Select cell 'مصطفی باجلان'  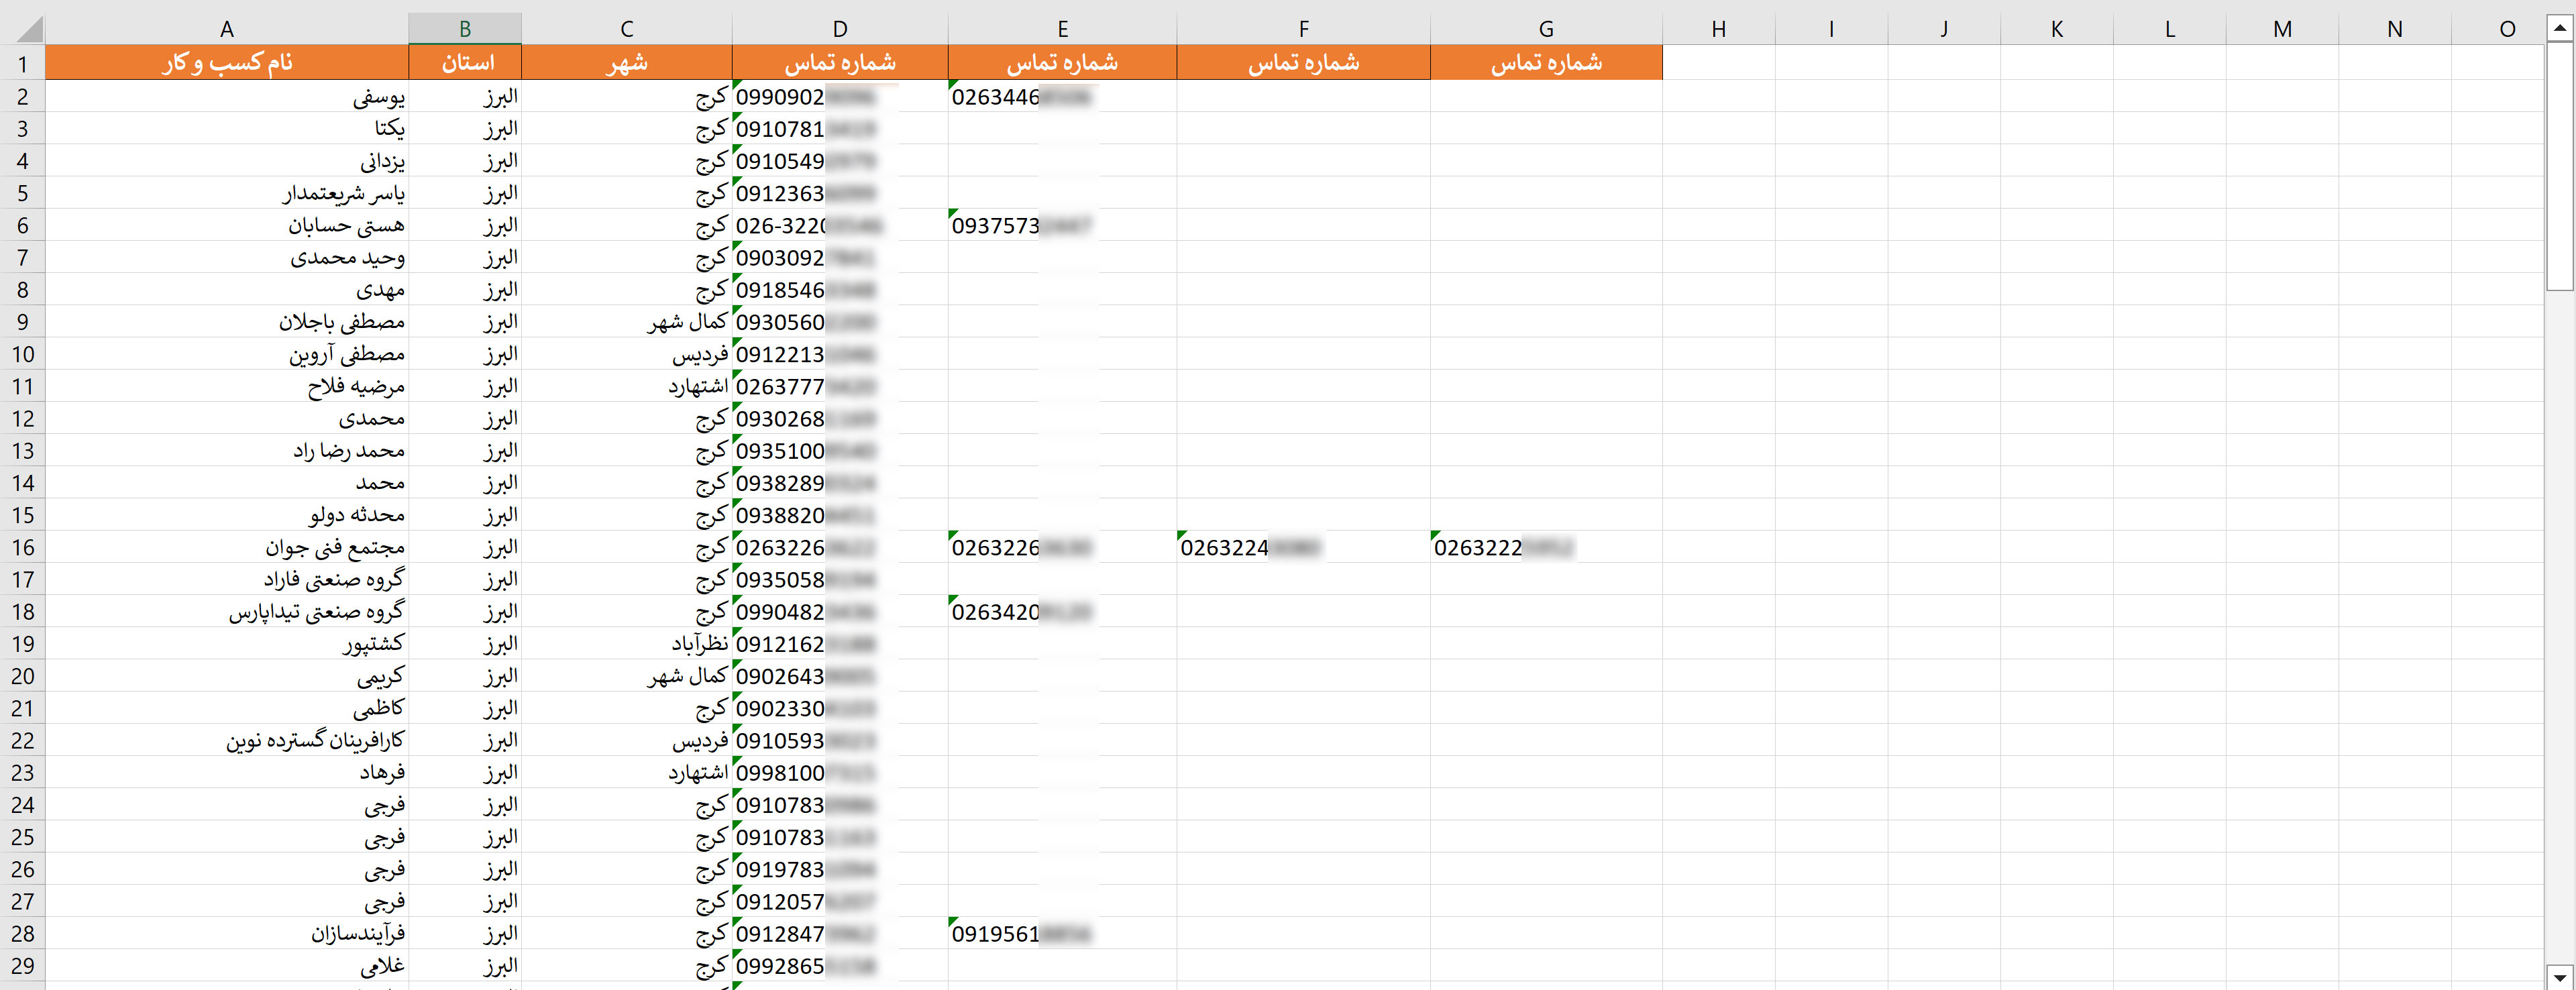[227, 322]
